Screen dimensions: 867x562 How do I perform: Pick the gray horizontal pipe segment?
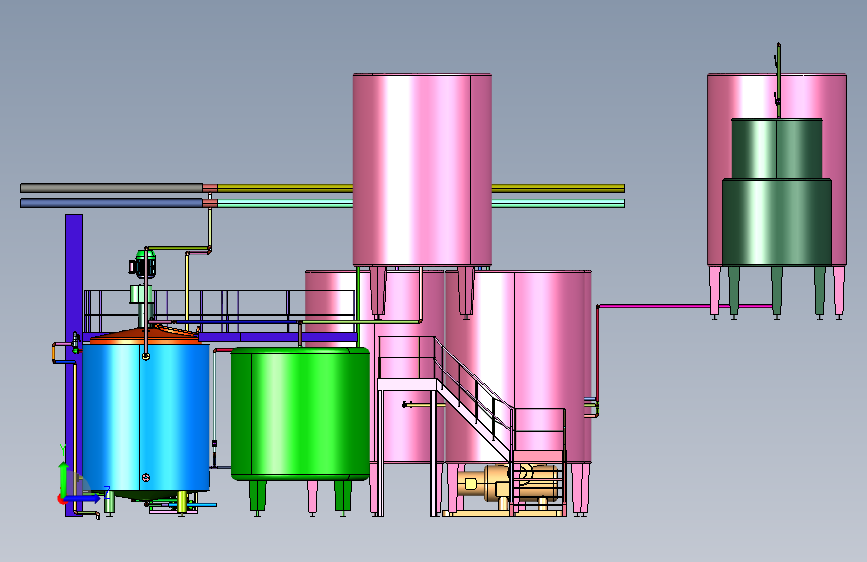point(112,188)
